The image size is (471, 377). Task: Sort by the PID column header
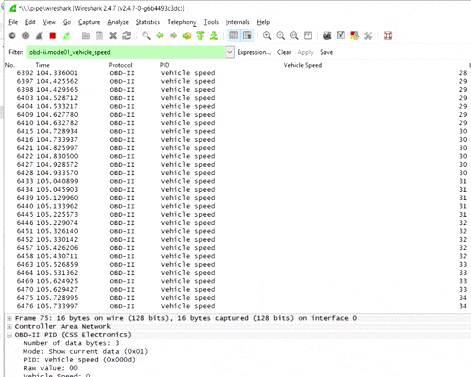(x=164, y=65)
